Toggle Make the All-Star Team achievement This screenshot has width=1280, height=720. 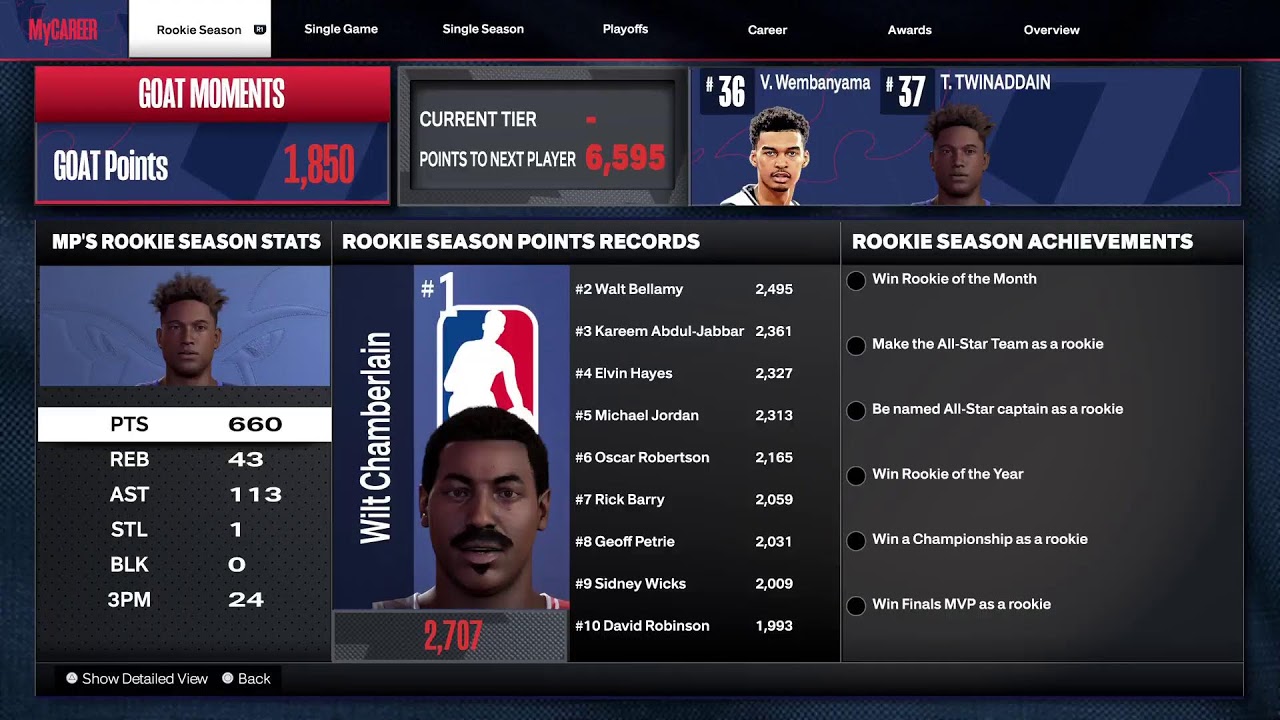[x=856, y=346]
